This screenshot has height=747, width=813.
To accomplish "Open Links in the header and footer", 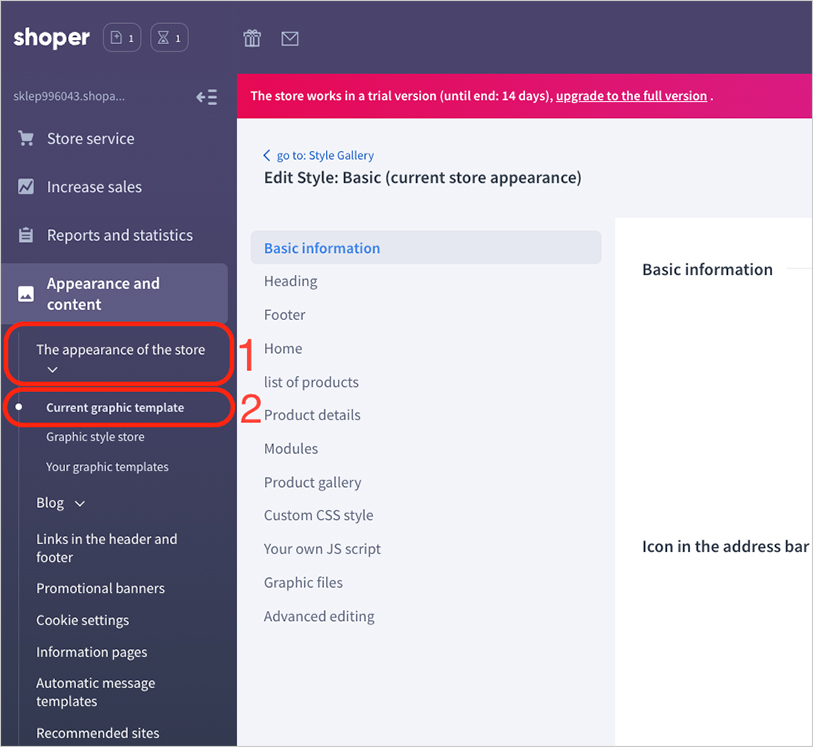I will (x=107, y=548).
